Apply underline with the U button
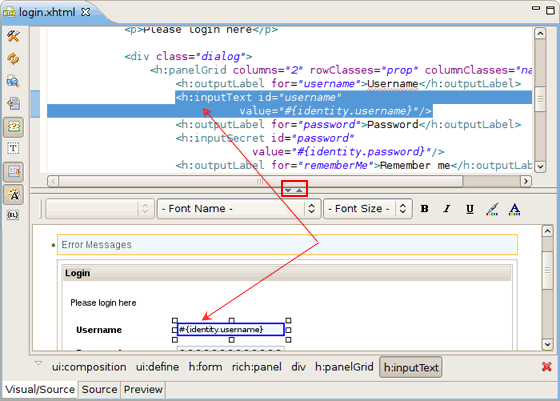Screen dimensions: 560x401 point(470,209)
